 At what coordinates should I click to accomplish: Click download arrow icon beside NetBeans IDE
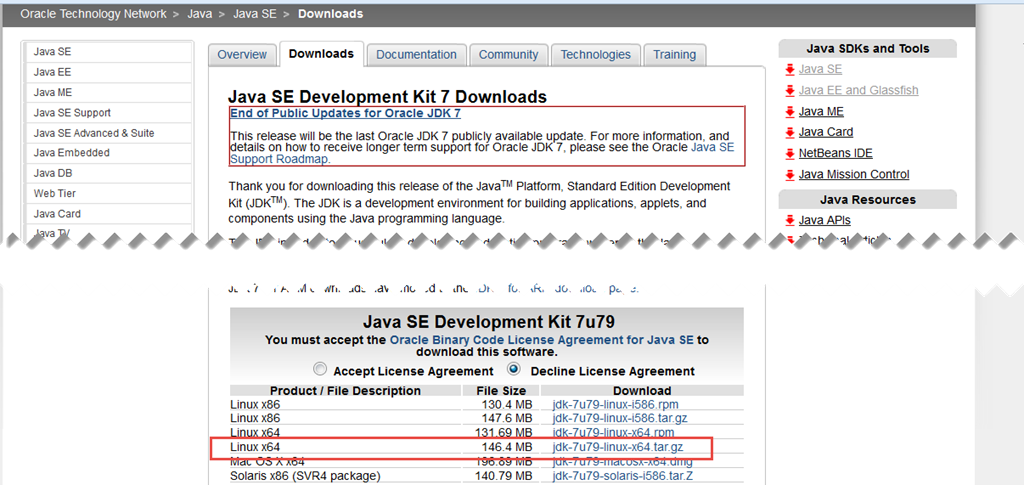790,153
